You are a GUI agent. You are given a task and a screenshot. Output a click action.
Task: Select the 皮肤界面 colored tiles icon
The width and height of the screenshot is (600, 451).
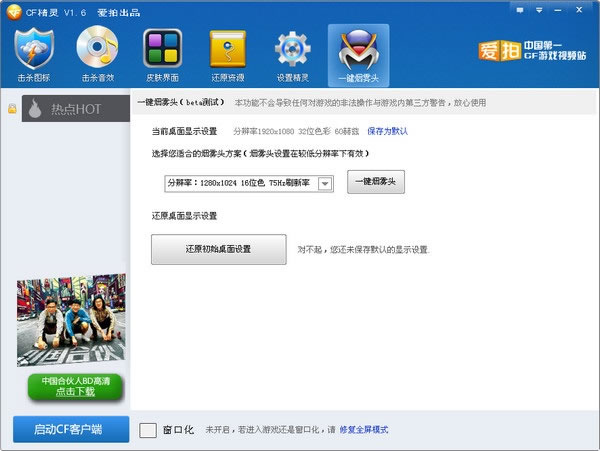point(162,48)
